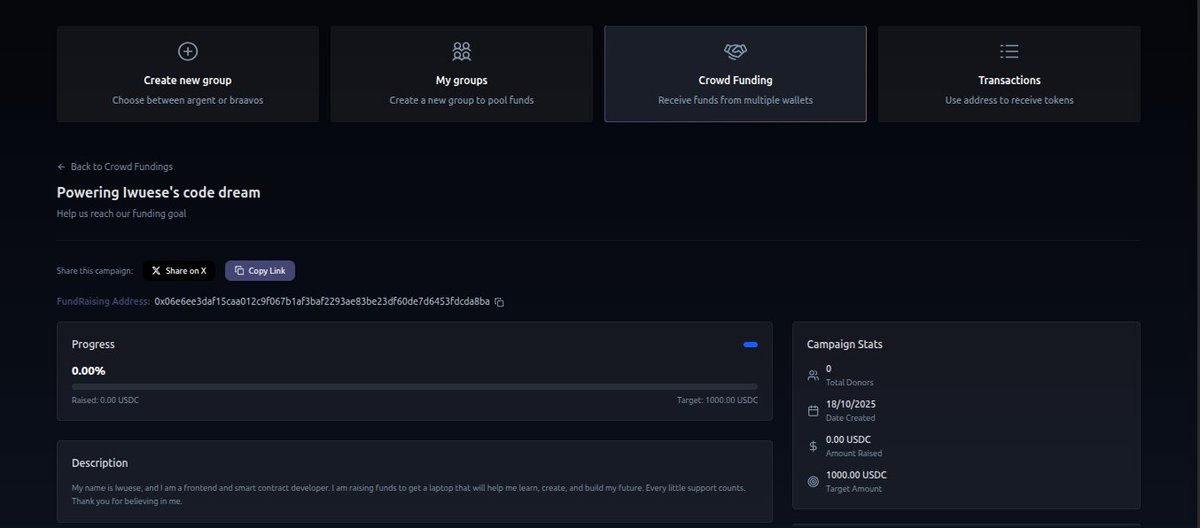Select the Crowd Funding card
The height and width of the screenshot is (528, 1200).
point(735,74)
